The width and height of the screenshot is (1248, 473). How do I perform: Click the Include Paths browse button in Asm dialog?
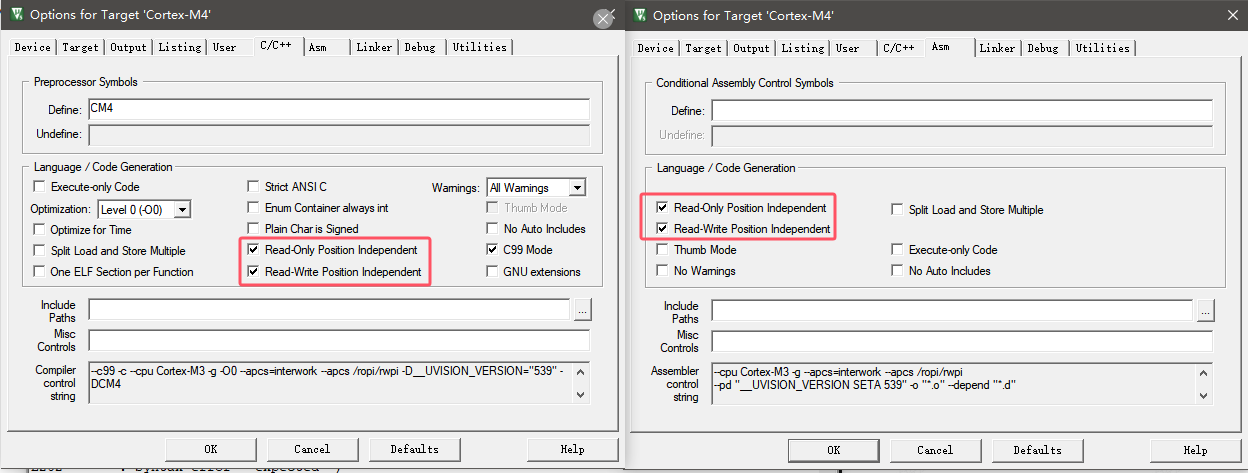(x=1205, y=311)
